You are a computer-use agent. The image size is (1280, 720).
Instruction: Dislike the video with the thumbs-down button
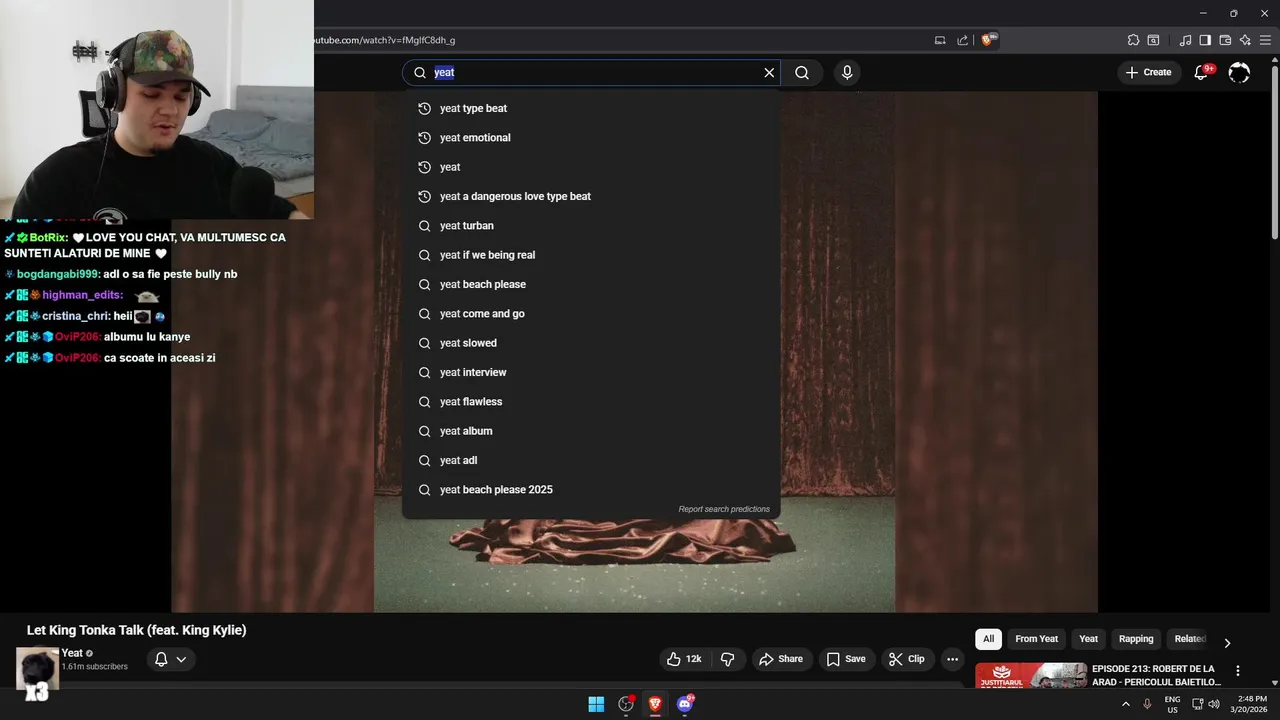(727, 659)
